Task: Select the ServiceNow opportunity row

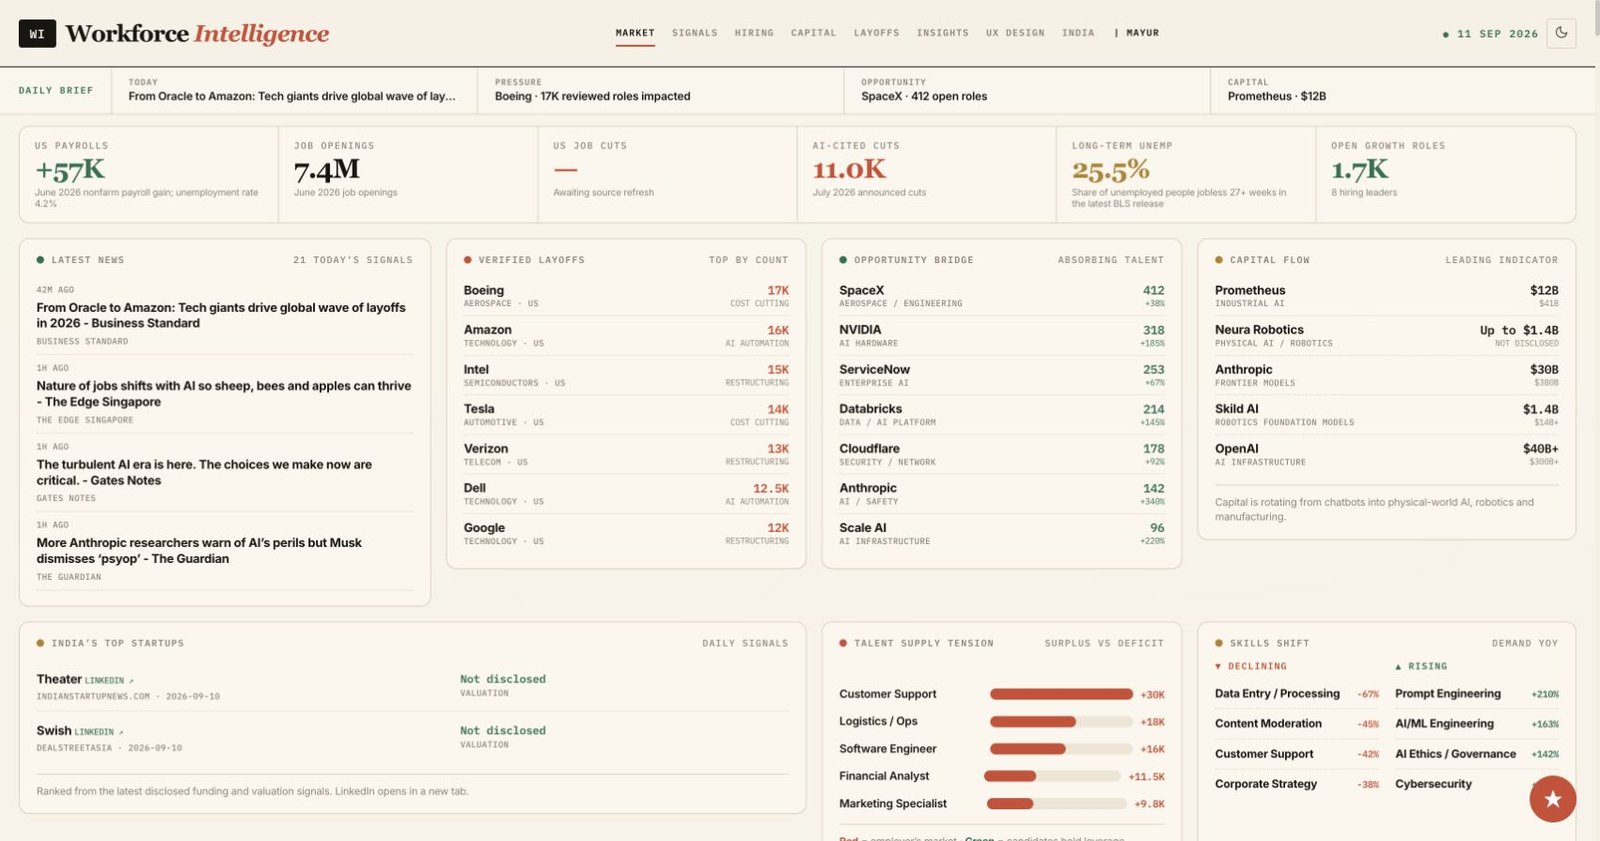Action: pos(1002,376)
